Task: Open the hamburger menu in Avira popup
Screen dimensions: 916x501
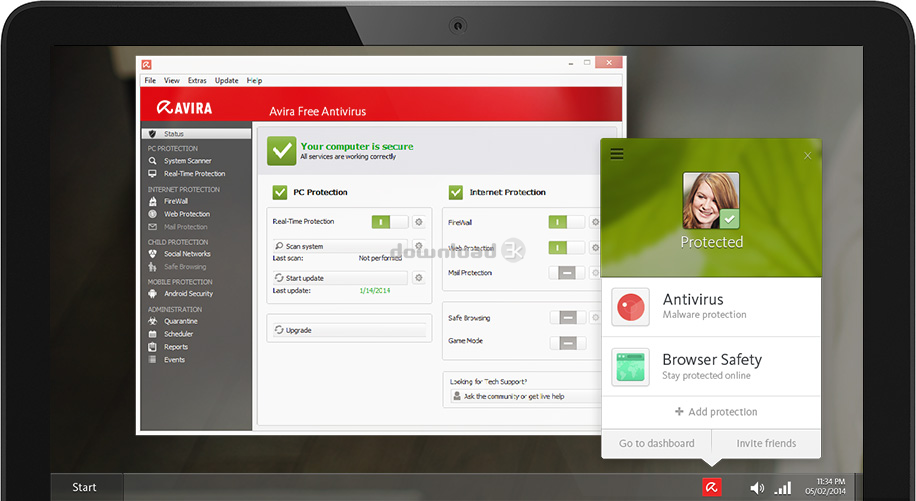Action: point(617,154)
